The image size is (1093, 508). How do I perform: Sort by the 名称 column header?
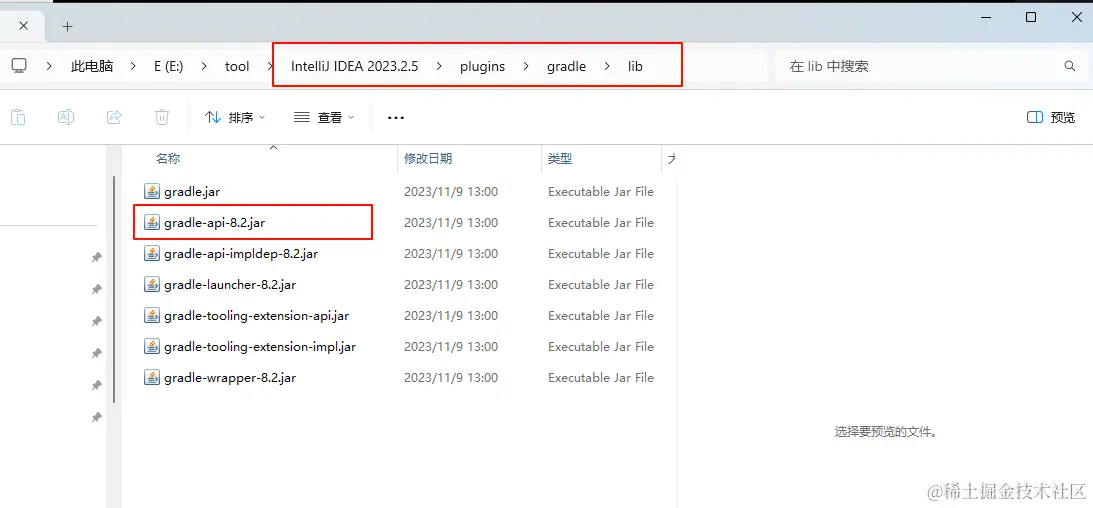coord(168,159)
